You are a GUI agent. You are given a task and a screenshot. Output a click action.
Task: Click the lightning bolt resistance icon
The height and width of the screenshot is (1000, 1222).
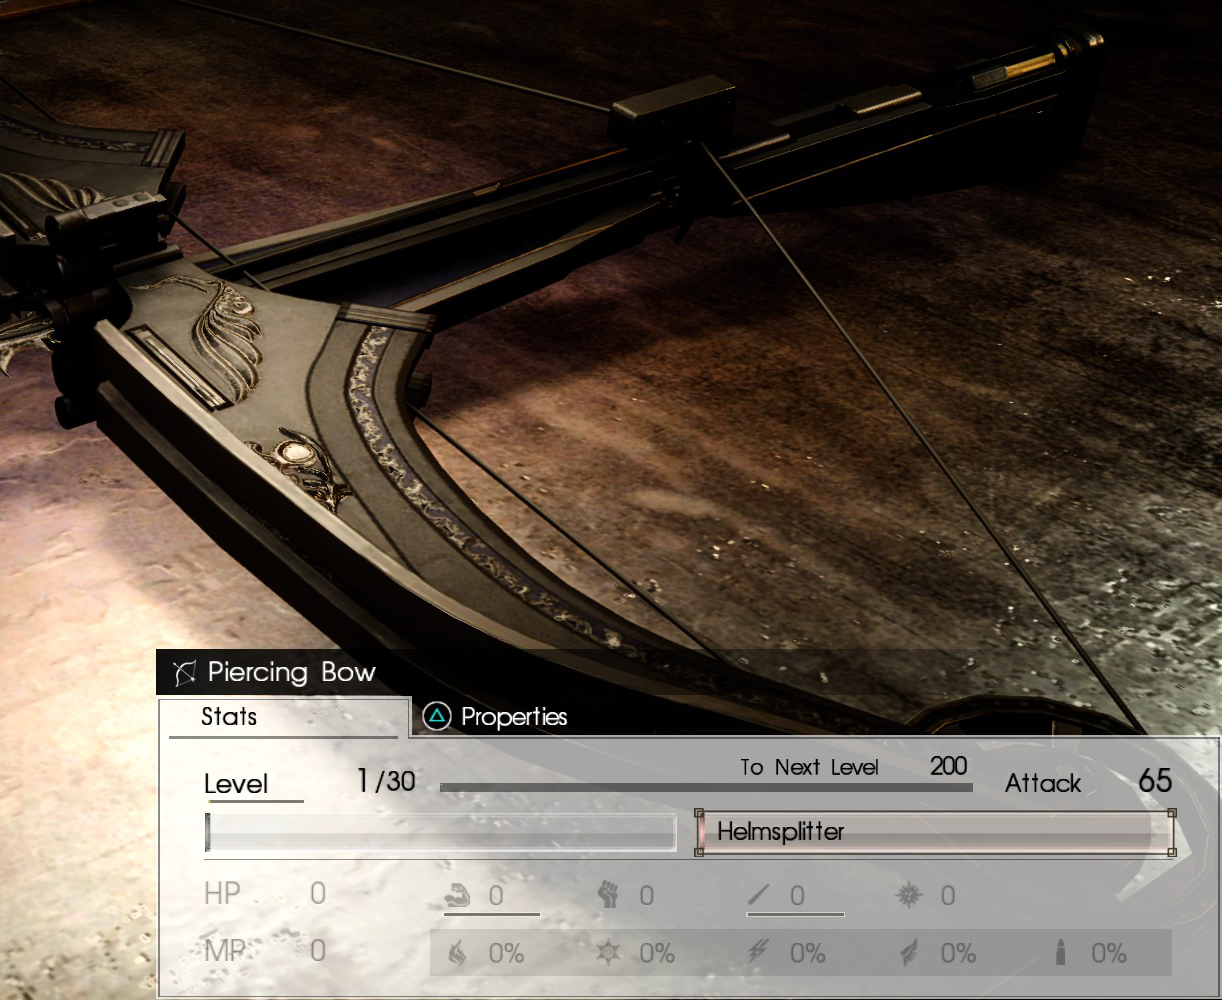759,954
